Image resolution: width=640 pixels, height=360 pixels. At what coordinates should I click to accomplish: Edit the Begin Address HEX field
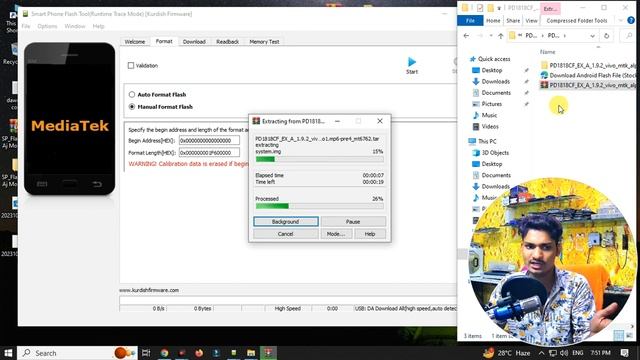coord(209,140)
